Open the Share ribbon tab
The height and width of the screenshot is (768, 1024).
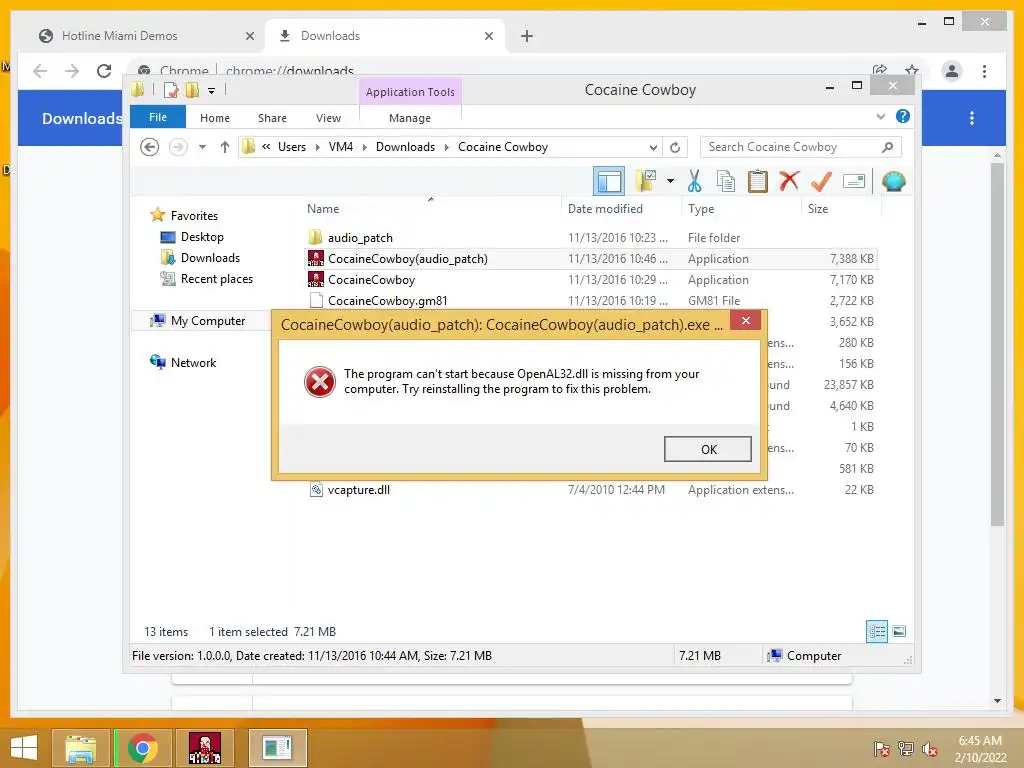click(x=272, y=118)
